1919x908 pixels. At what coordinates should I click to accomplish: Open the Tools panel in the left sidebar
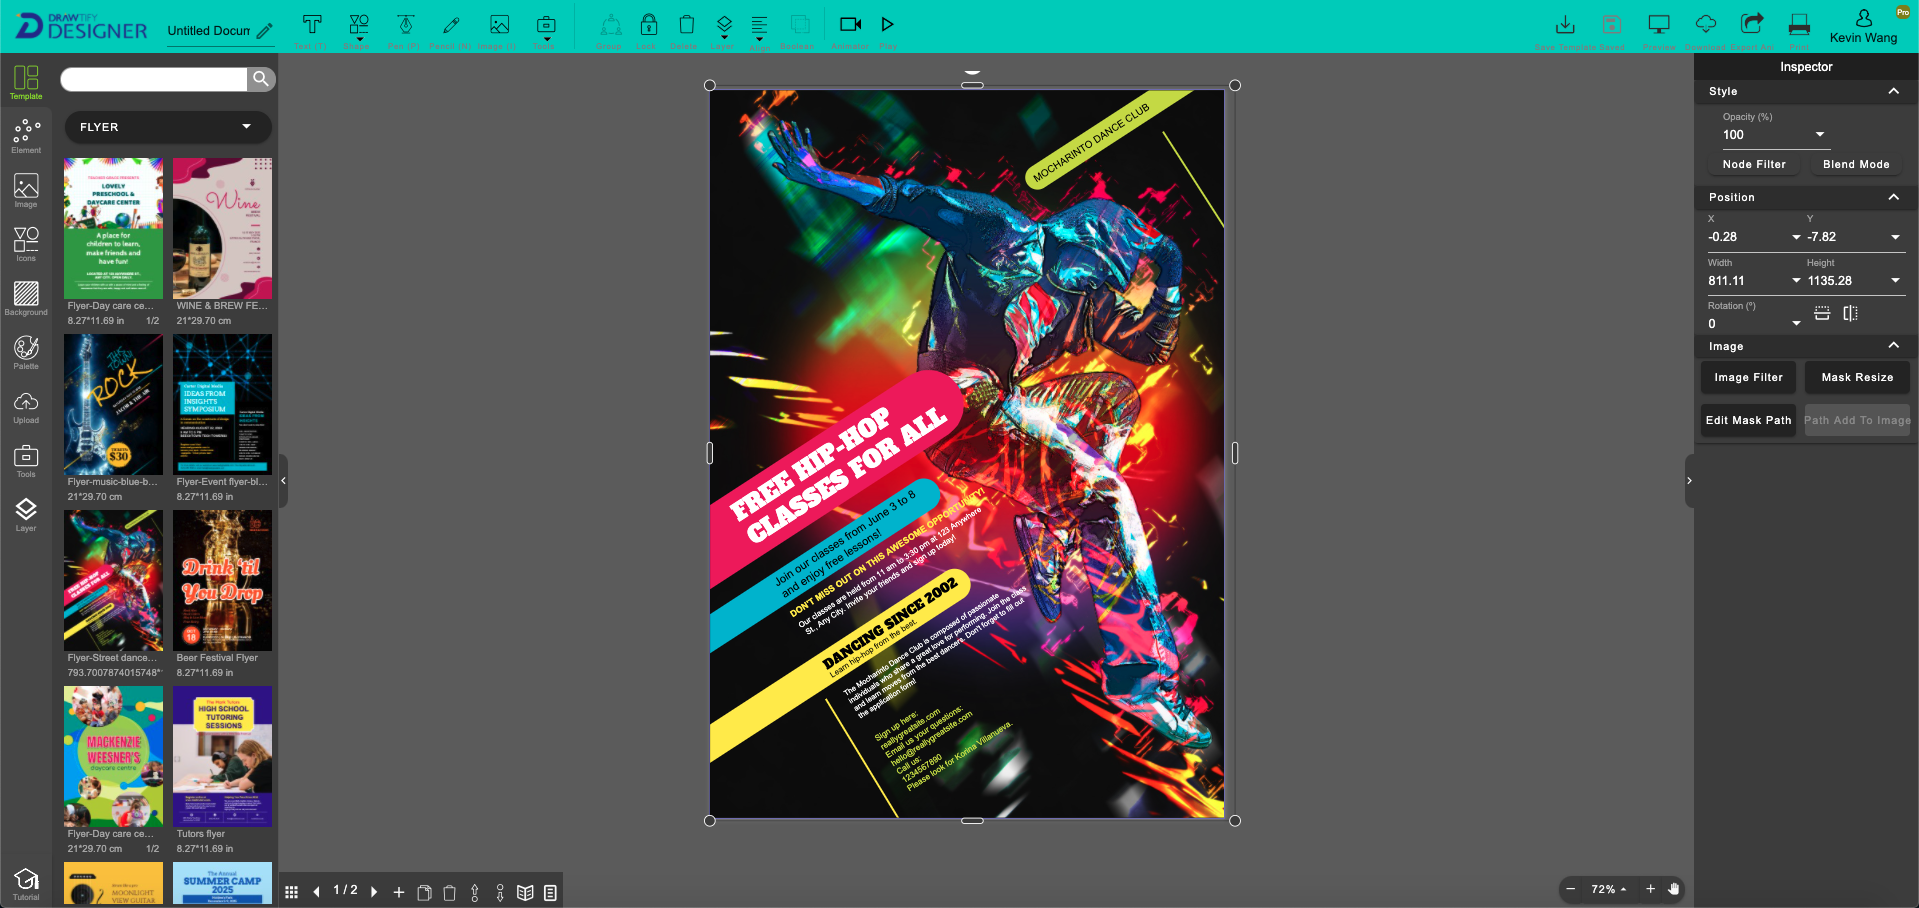coord(26,460)
